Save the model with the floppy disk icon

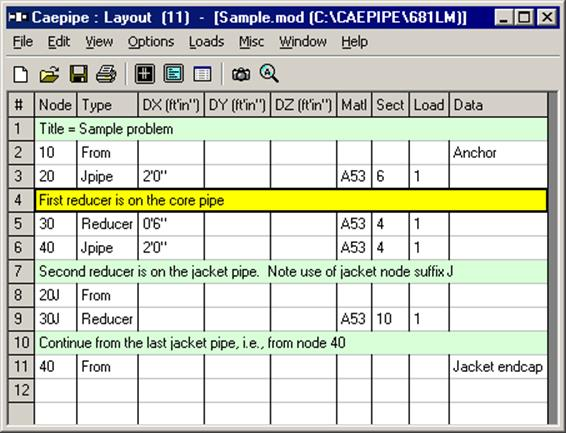pyautogui.click(x=78, y=74)
